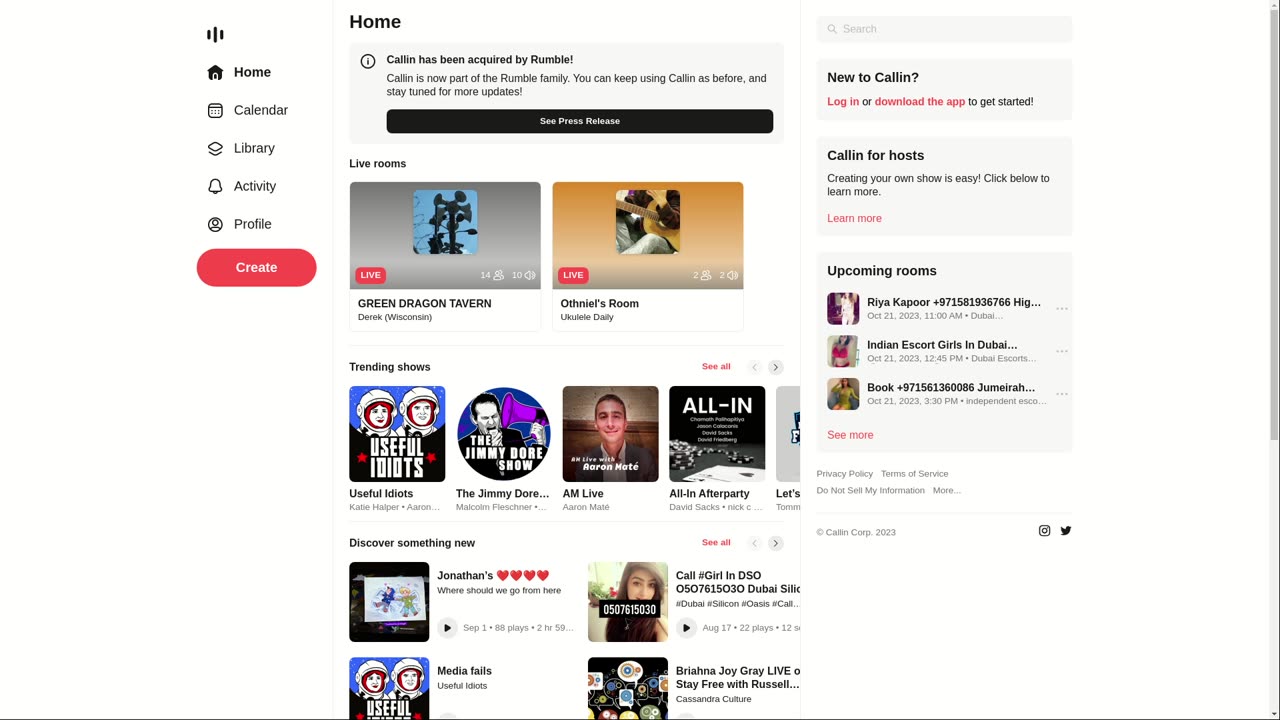Click See all for Discover something new
1280x720 pixels.
tap(716, 543)
